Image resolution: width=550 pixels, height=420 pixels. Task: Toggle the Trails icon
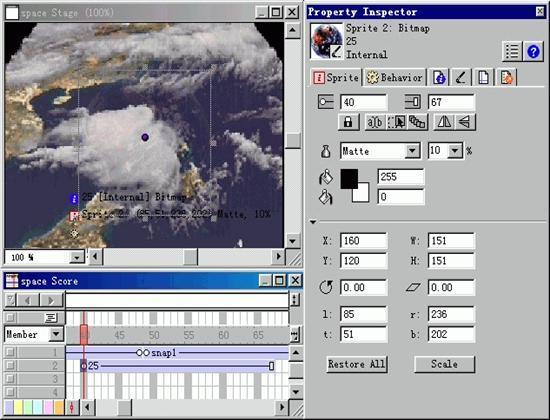[417, 122]
